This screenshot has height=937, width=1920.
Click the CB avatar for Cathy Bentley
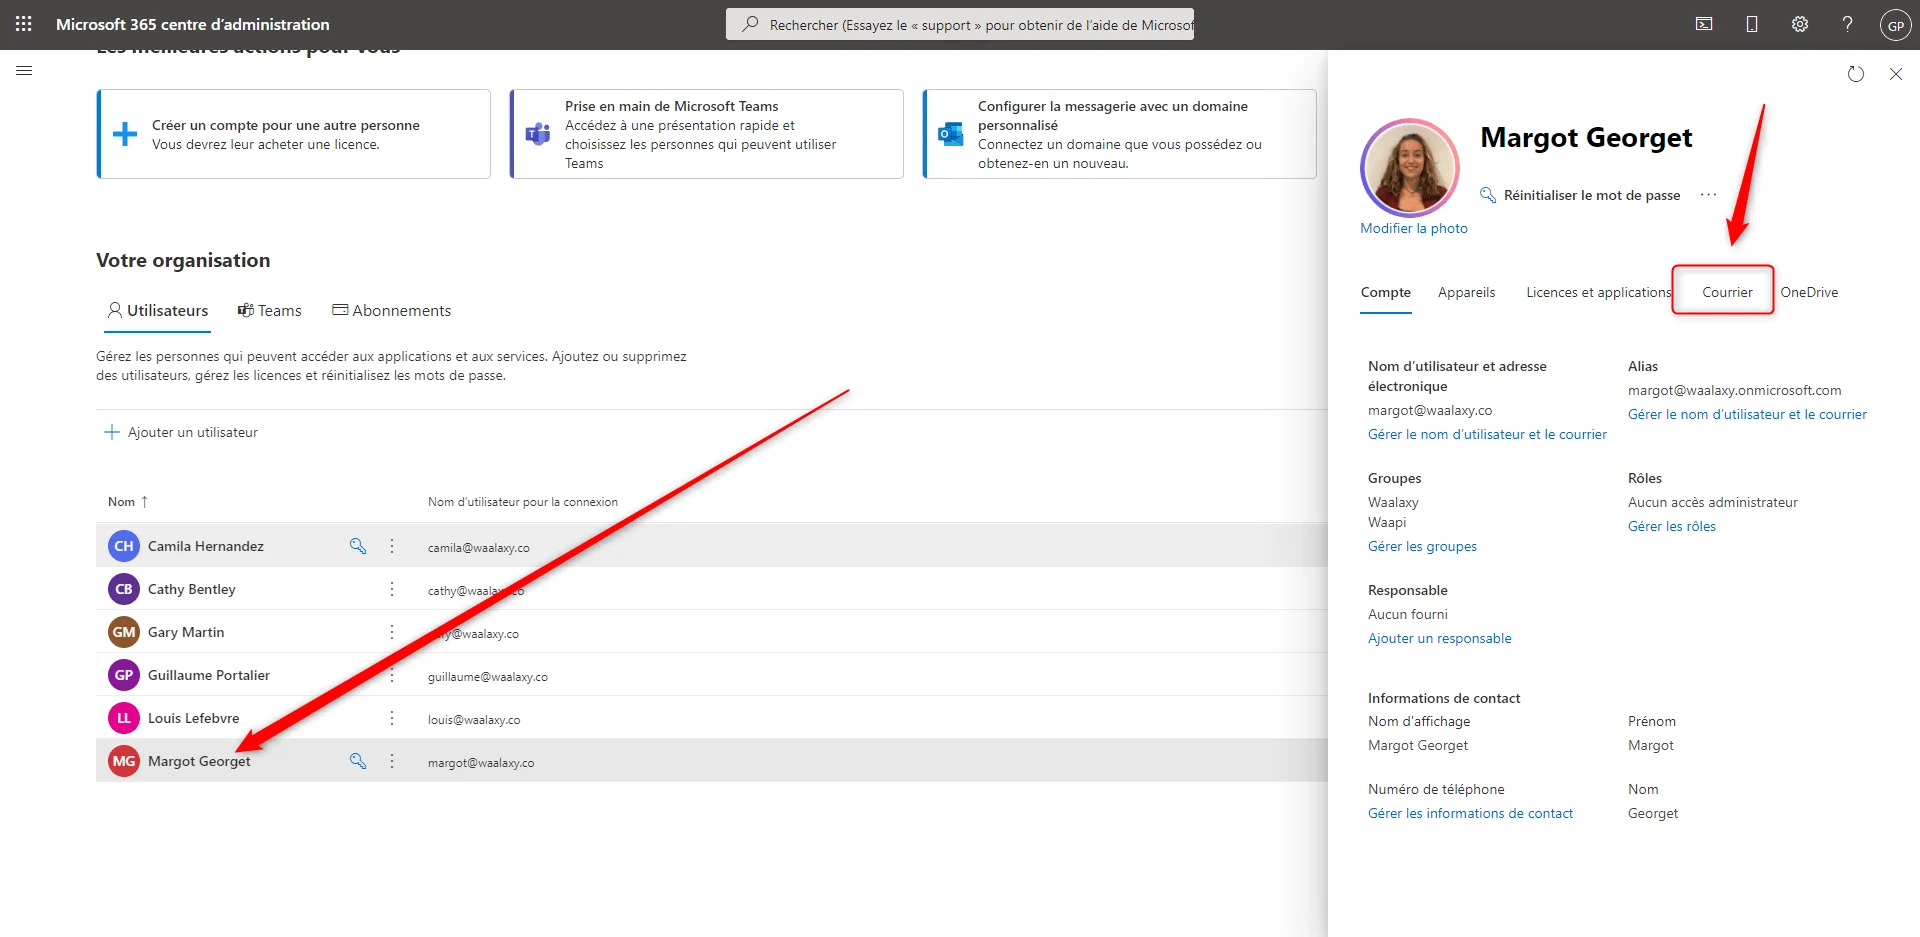(x=124, y=589)
